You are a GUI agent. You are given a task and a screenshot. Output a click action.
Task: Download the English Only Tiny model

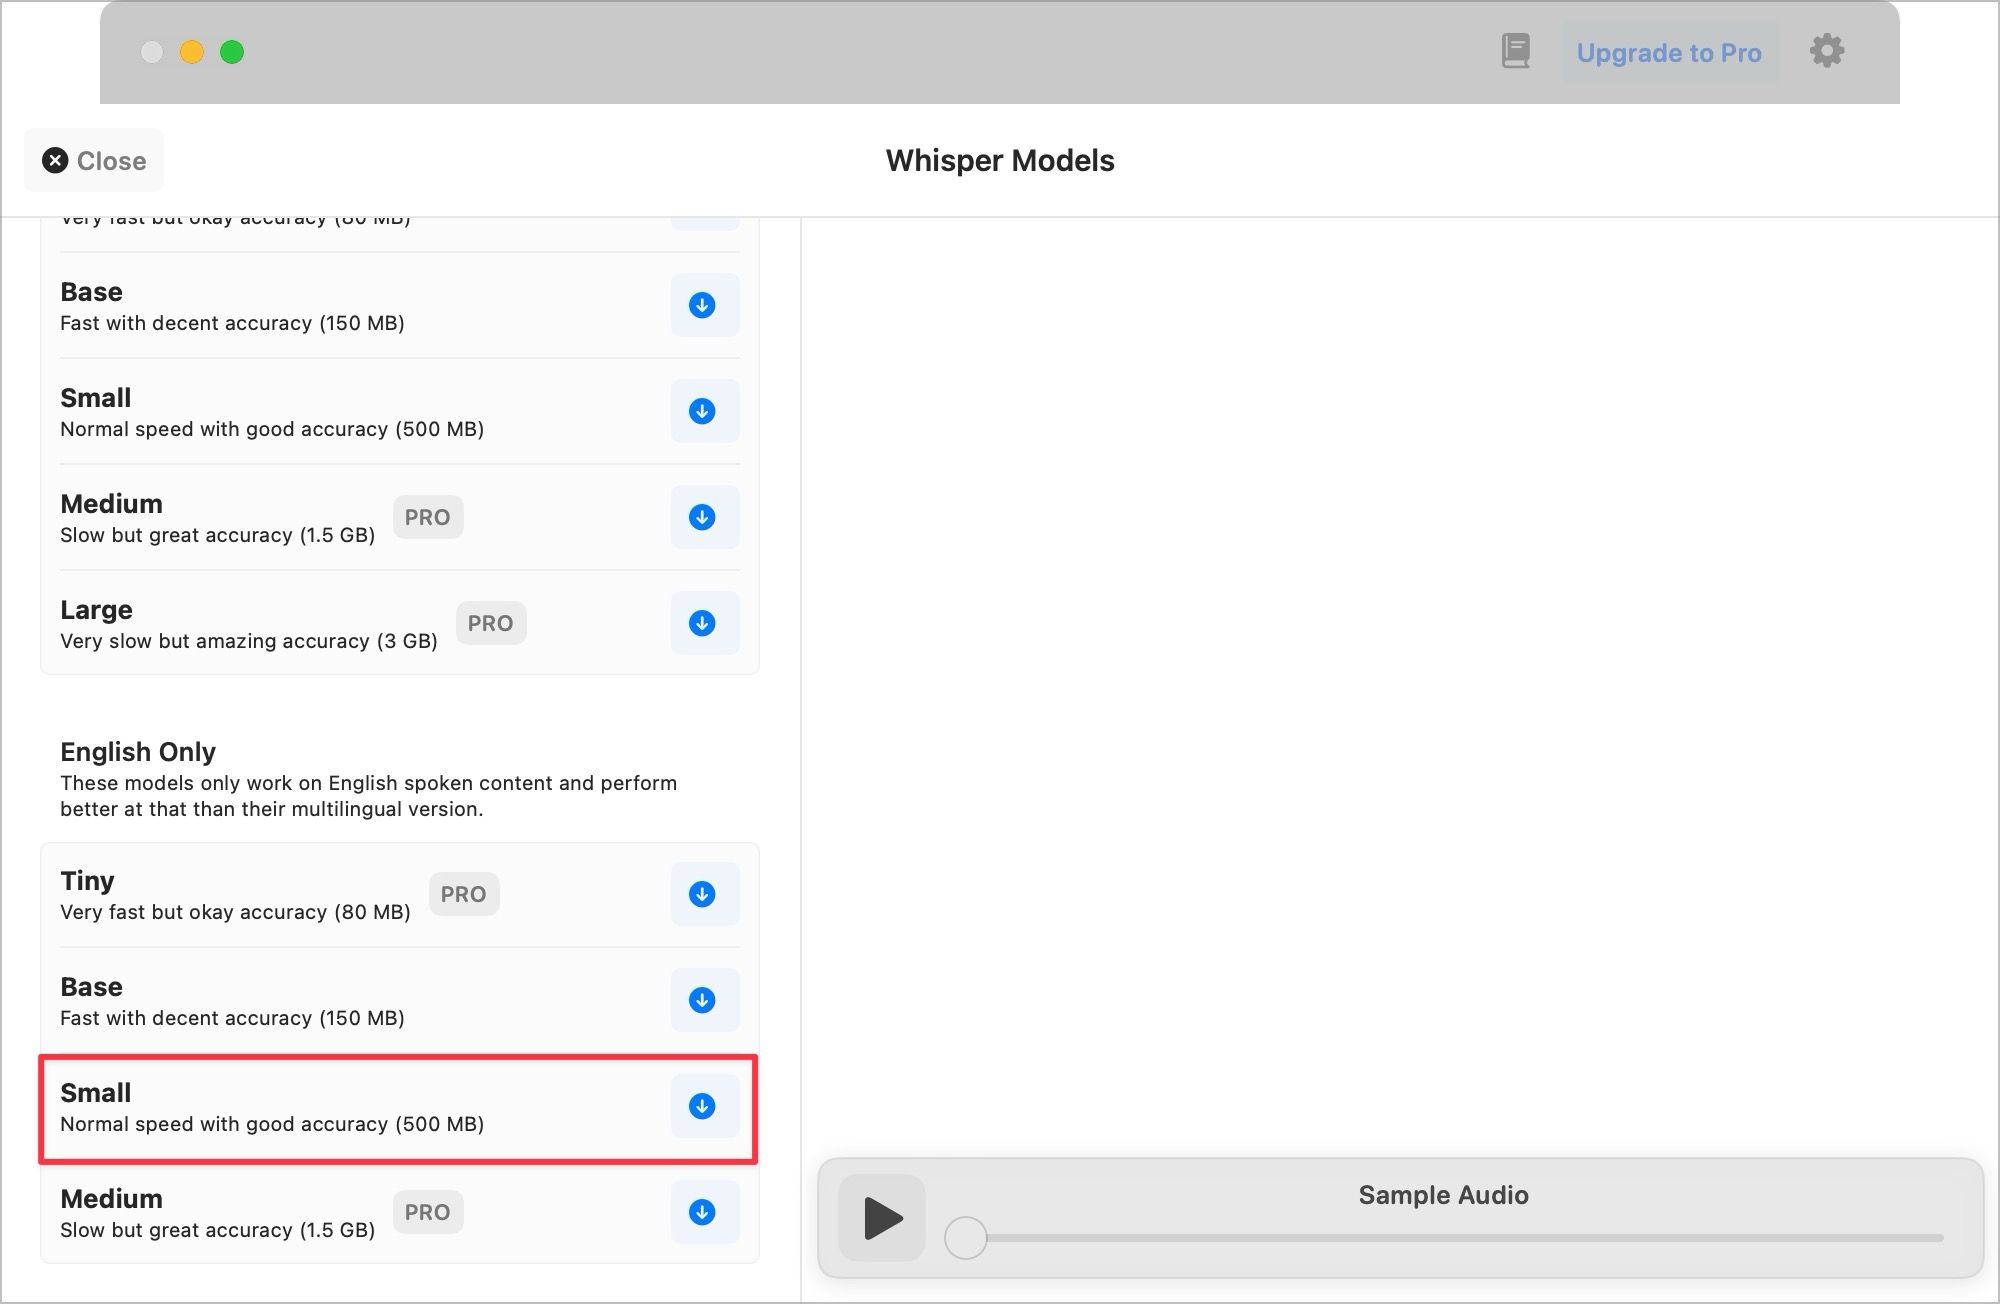[x=704, y=894]
